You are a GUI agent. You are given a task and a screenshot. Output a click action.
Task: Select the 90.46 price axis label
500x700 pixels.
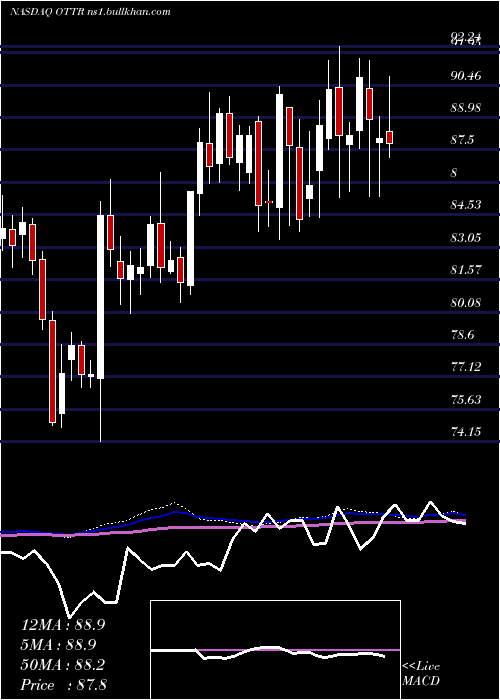466,76
